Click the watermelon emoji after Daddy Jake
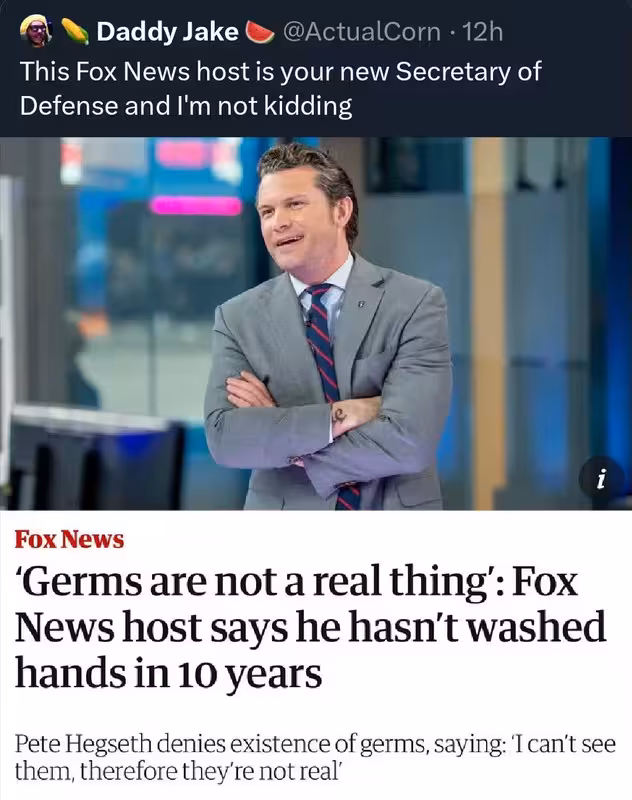 click(260, 32)
